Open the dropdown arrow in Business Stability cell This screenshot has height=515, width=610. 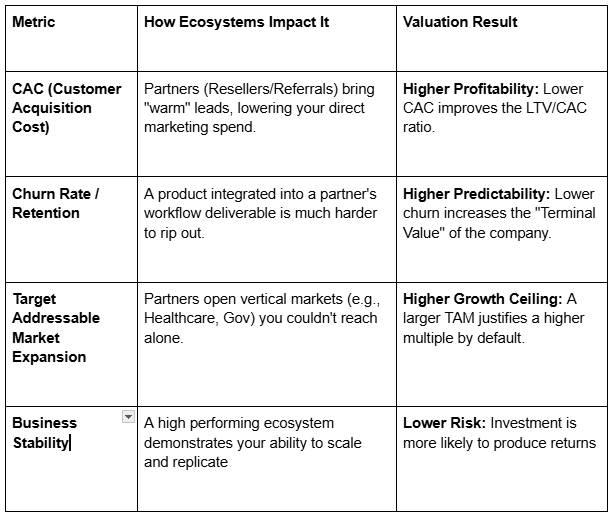pos(128,417)
